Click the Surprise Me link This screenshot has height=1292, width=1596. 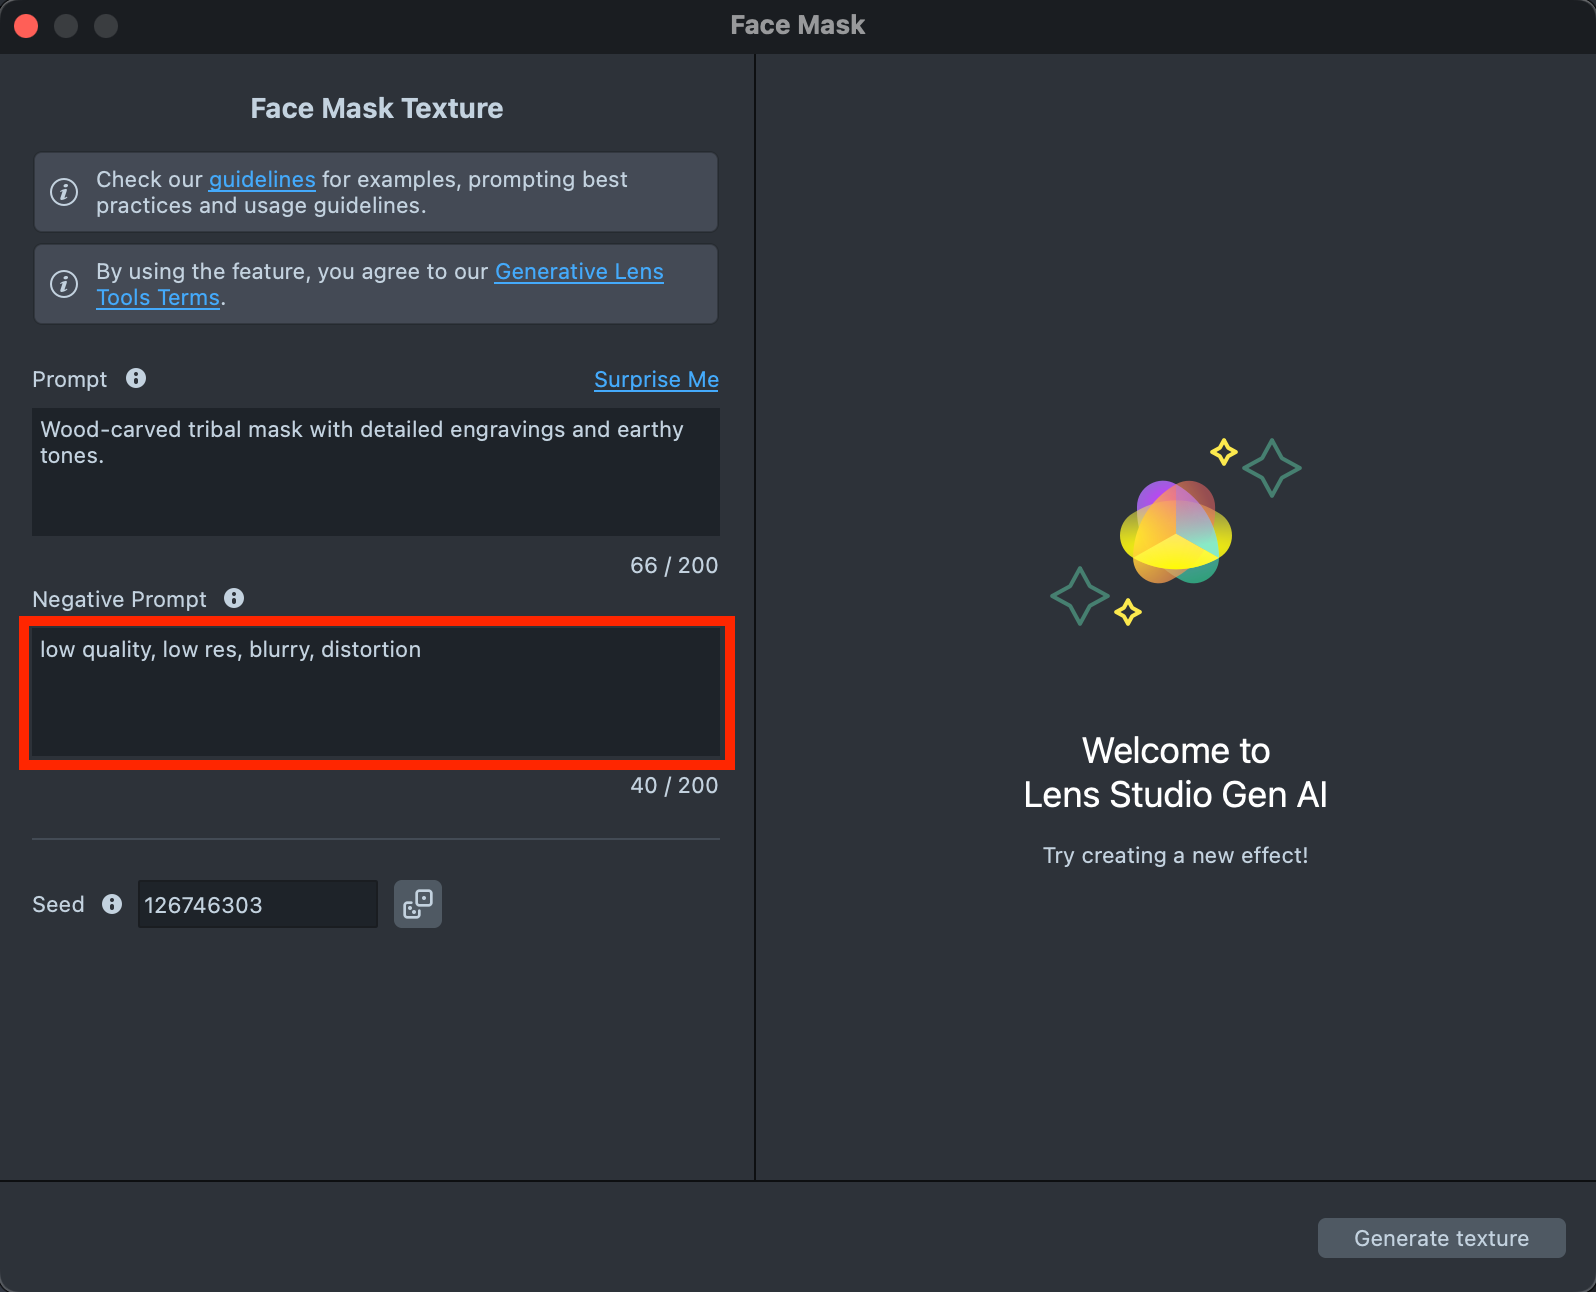[656, 380]
